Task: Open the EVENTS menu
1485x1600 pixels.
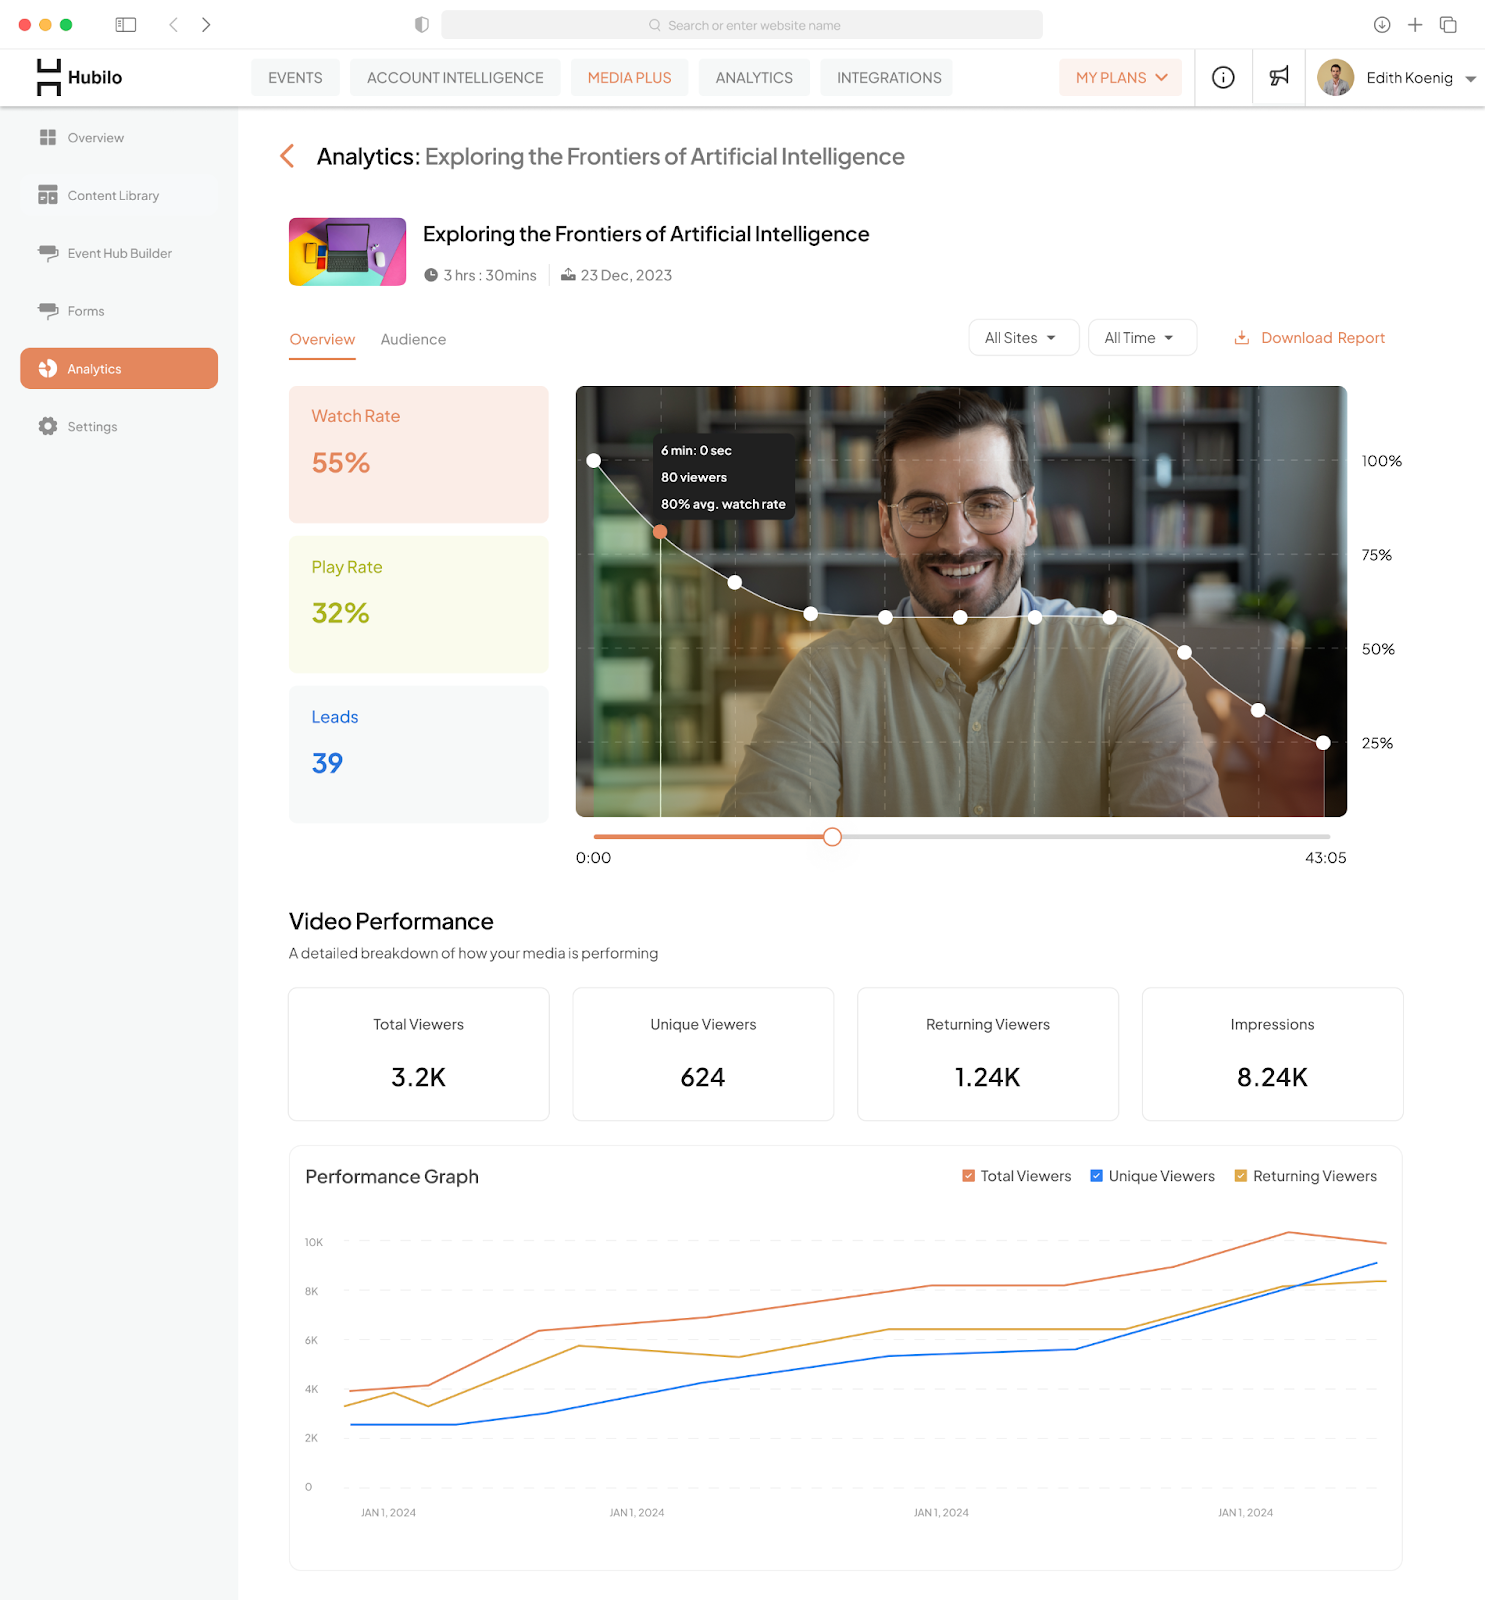Action: click(x=295, y=77)
